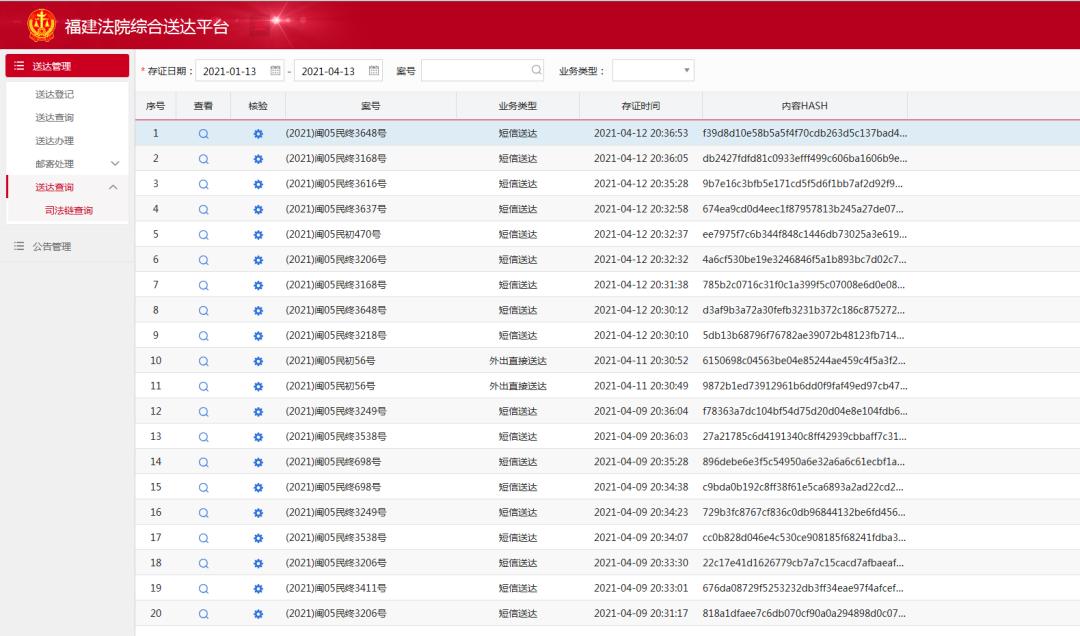Click the verify gear icon in row 3
The width and height of the screenshot is (1080, 636).
(258, 184)
